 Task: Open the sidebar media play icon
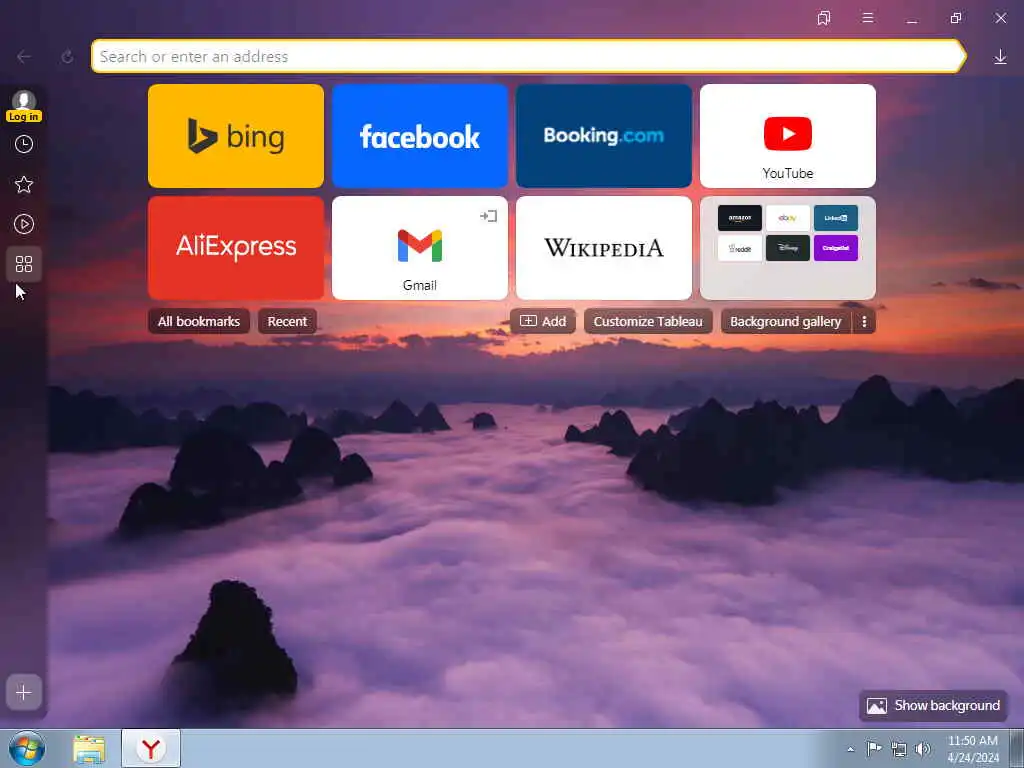tap(24, 225)
